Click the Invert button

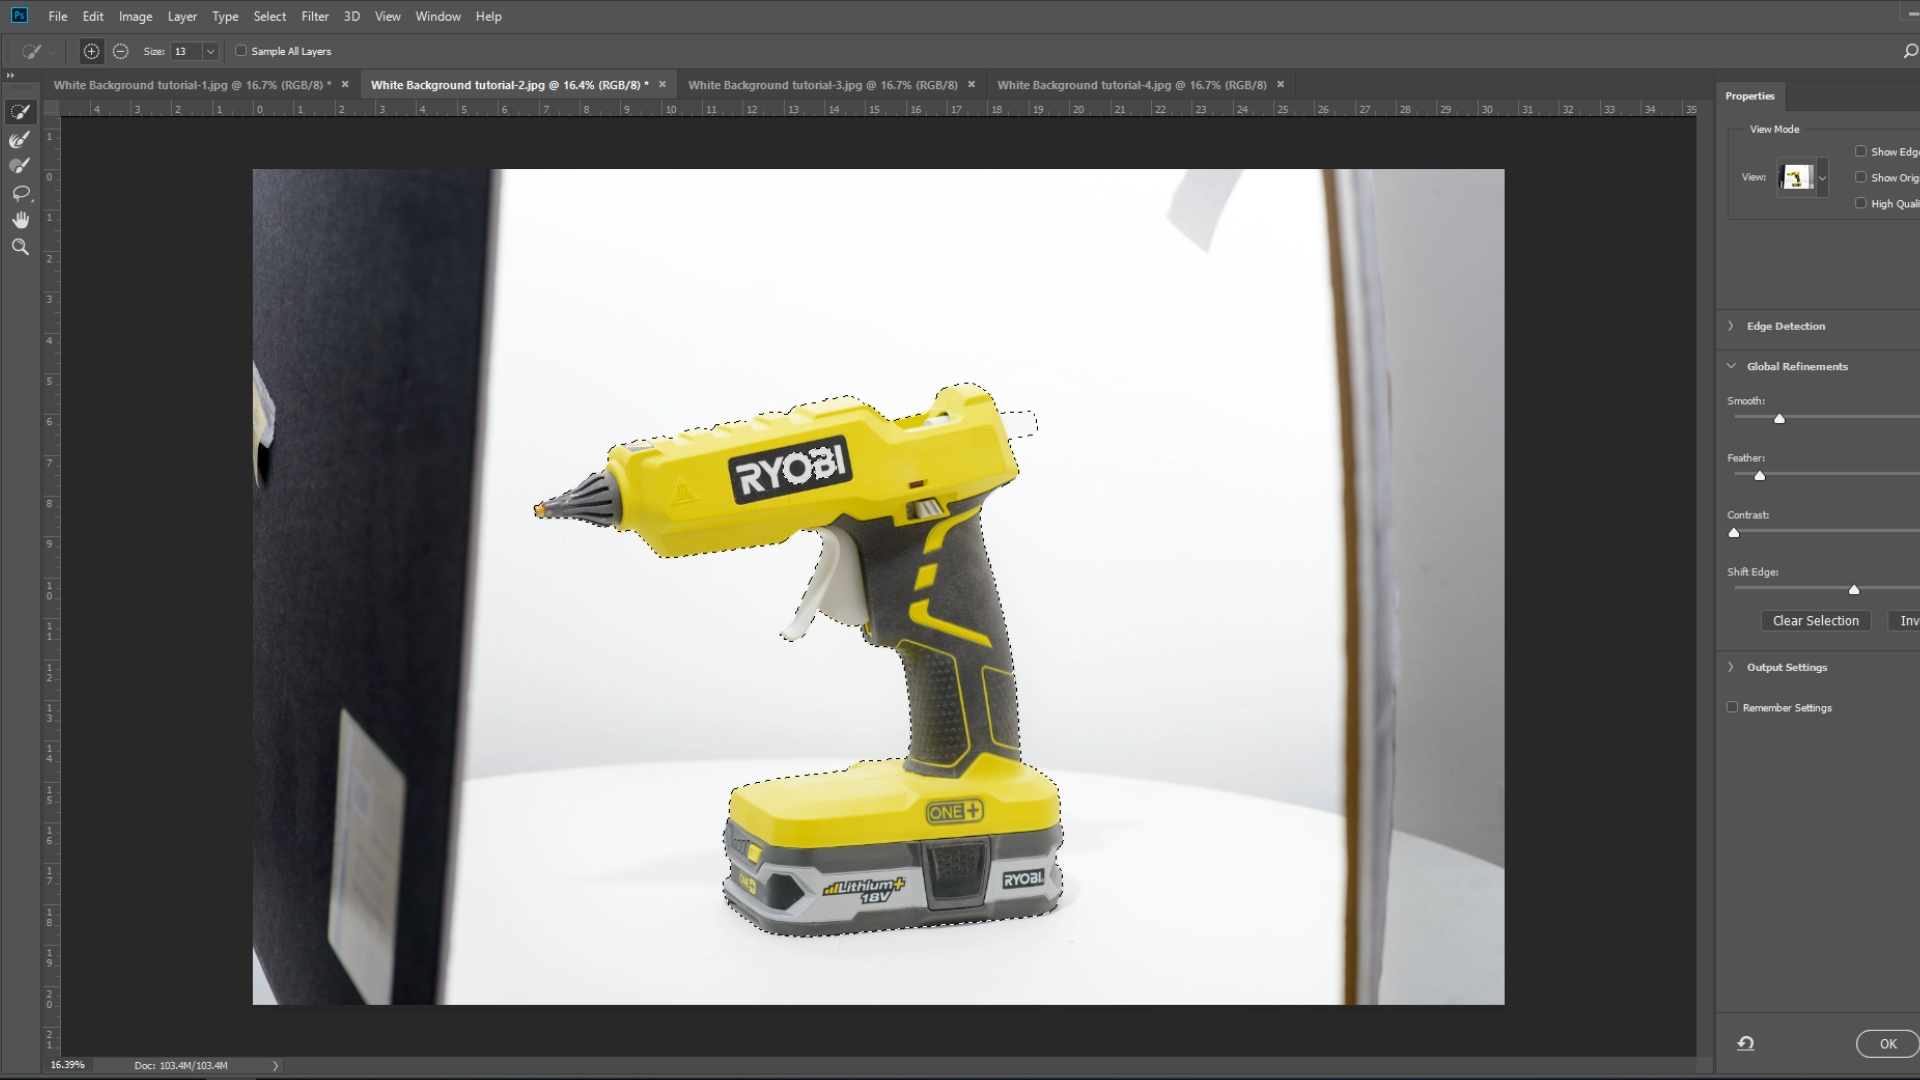[1904, 621]
